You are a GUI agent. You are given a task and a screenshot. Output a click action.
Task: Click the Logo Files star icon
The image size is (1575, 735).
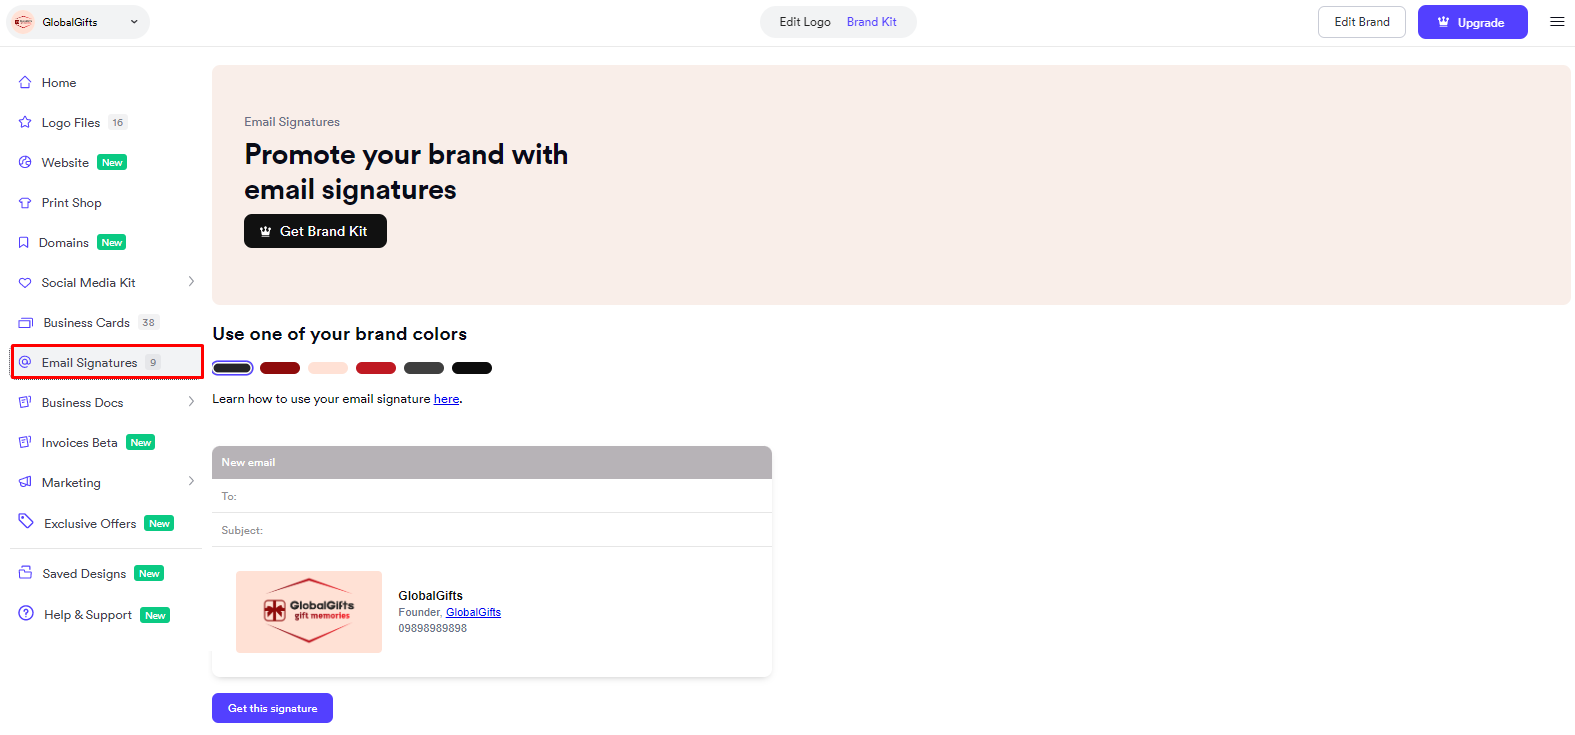tap(25, 123)
